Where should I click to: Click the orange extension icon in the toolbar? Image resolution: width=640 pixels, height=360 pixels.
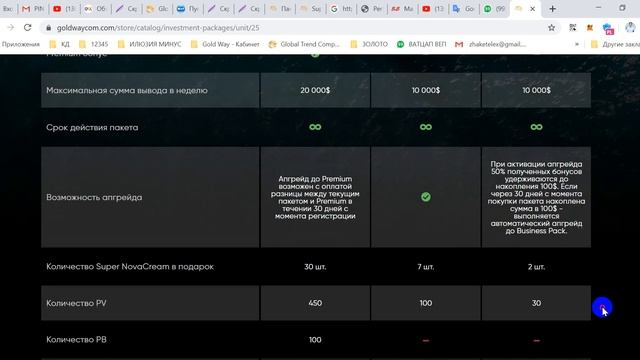pyautogui.click(x=589, y=28)
